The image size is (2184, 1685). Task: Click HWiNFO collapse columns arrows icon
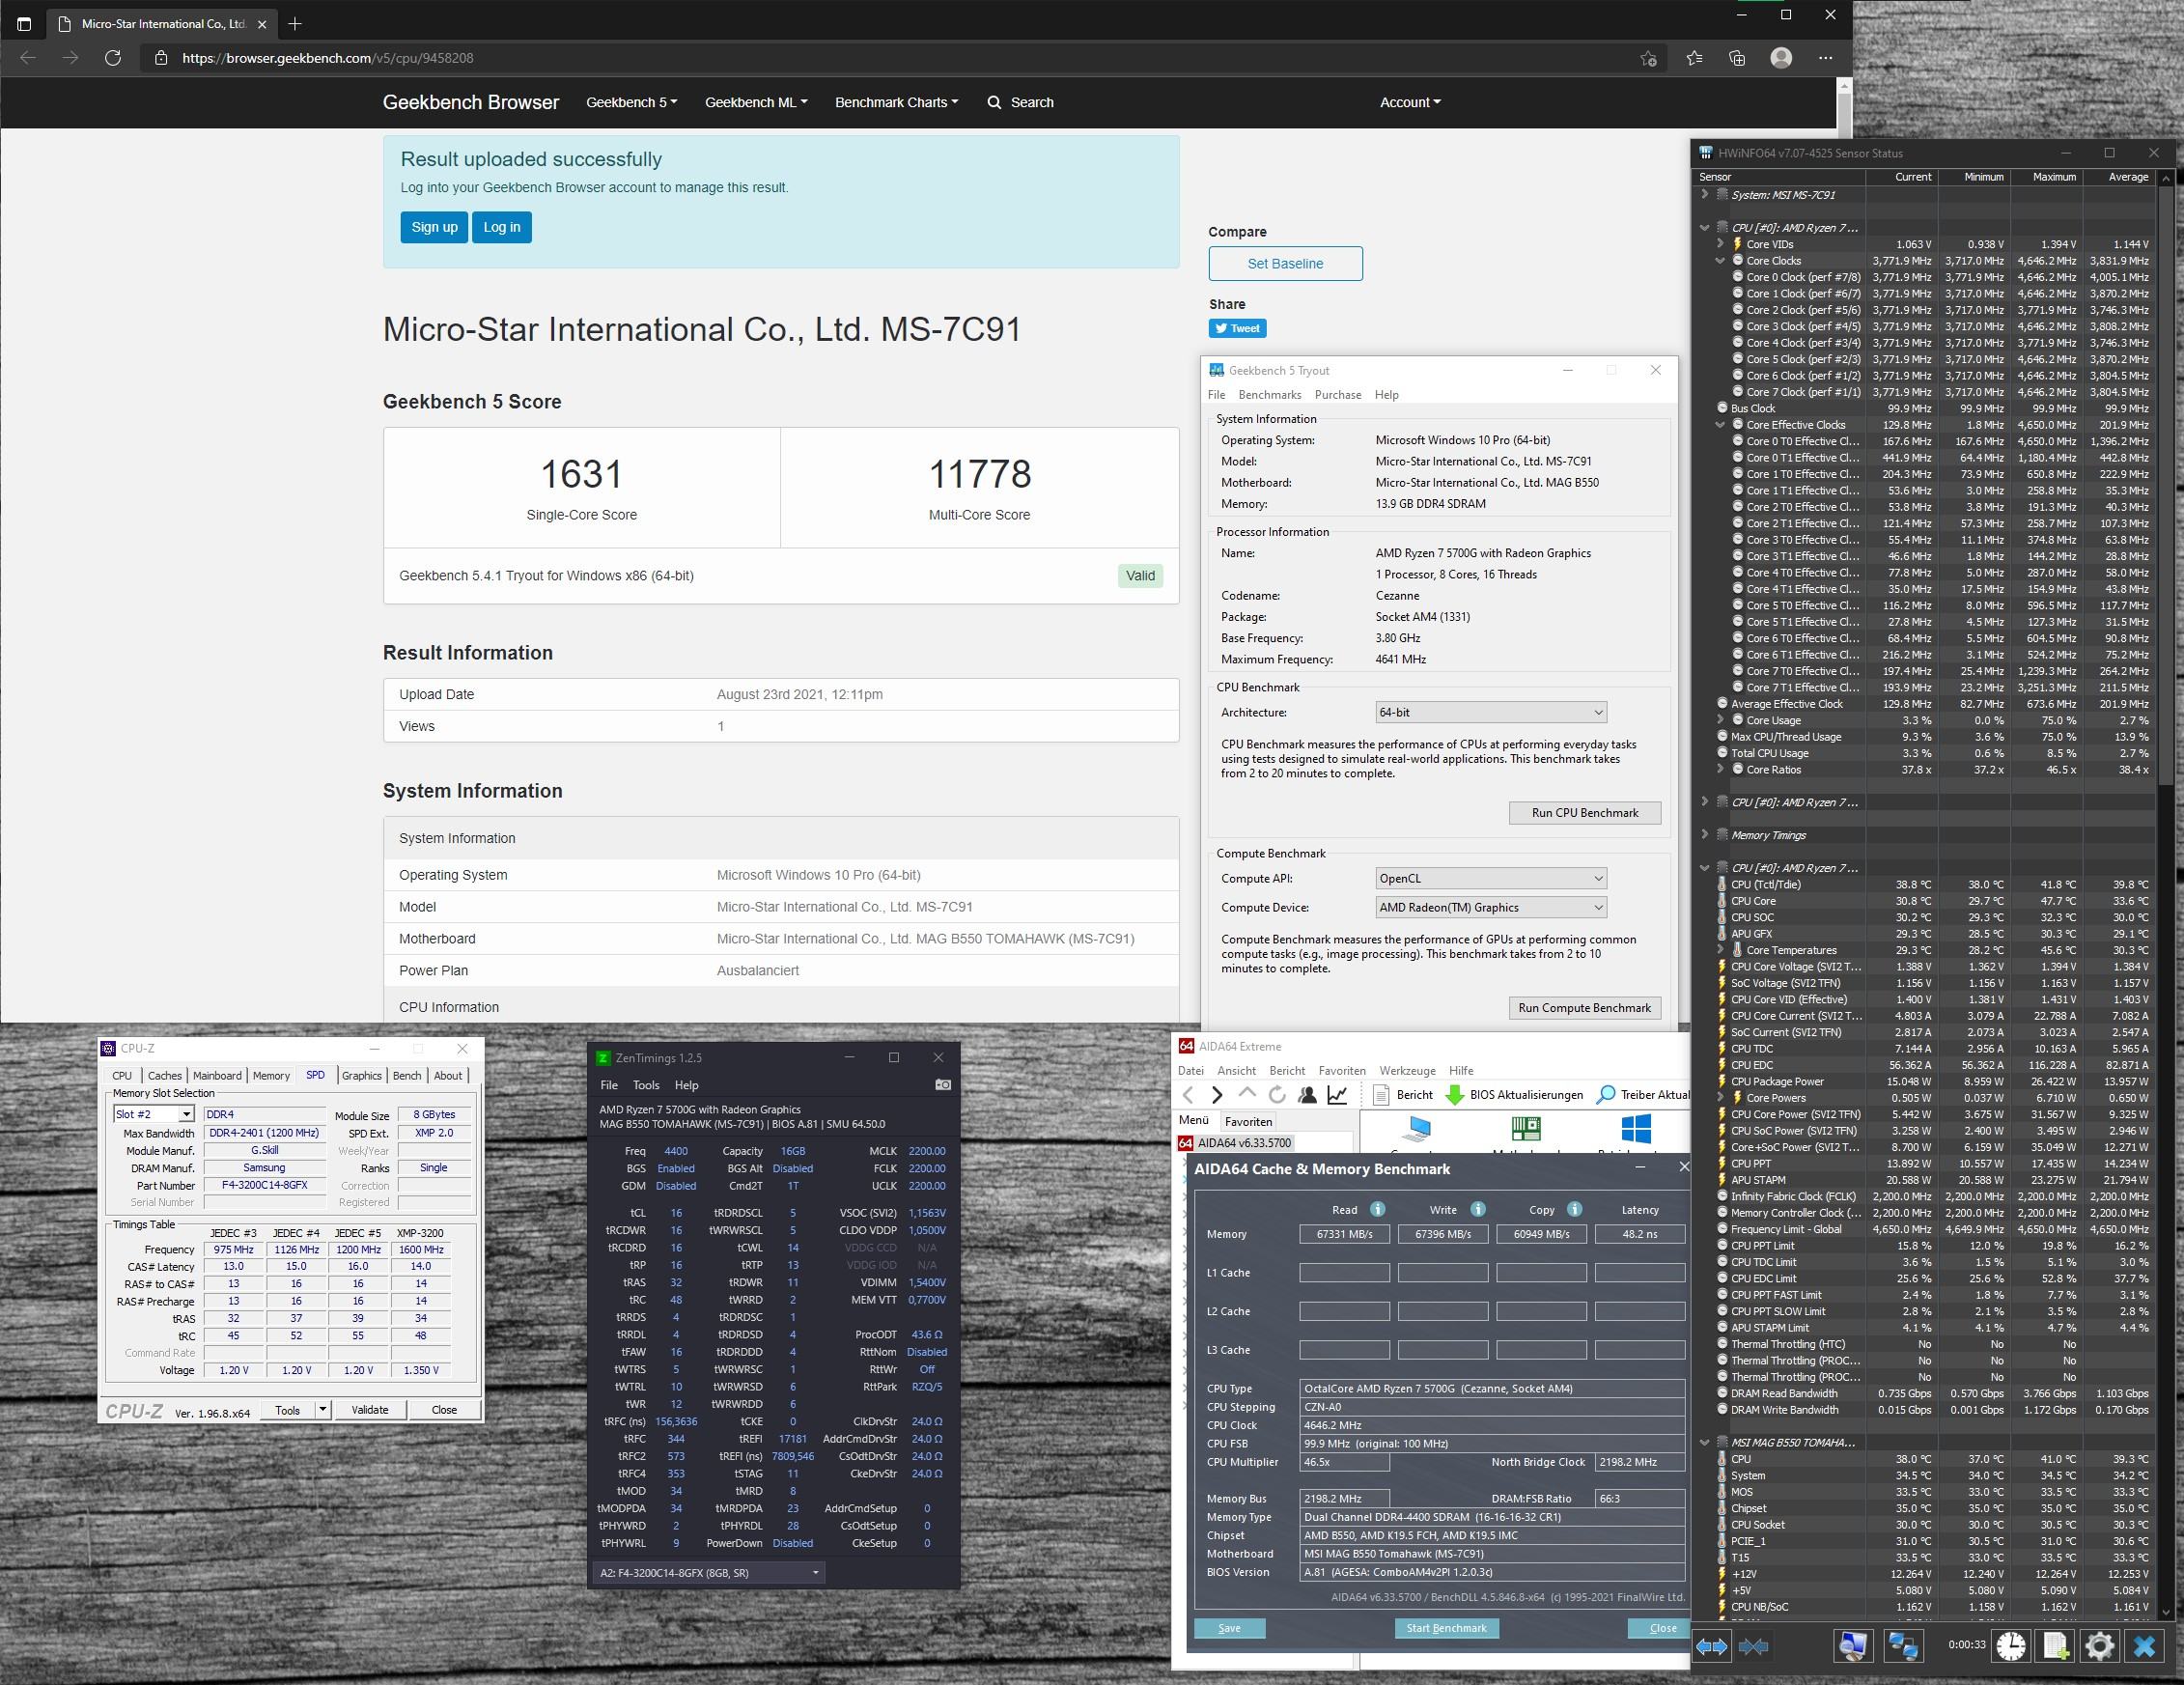[x=1753, y=1646]
